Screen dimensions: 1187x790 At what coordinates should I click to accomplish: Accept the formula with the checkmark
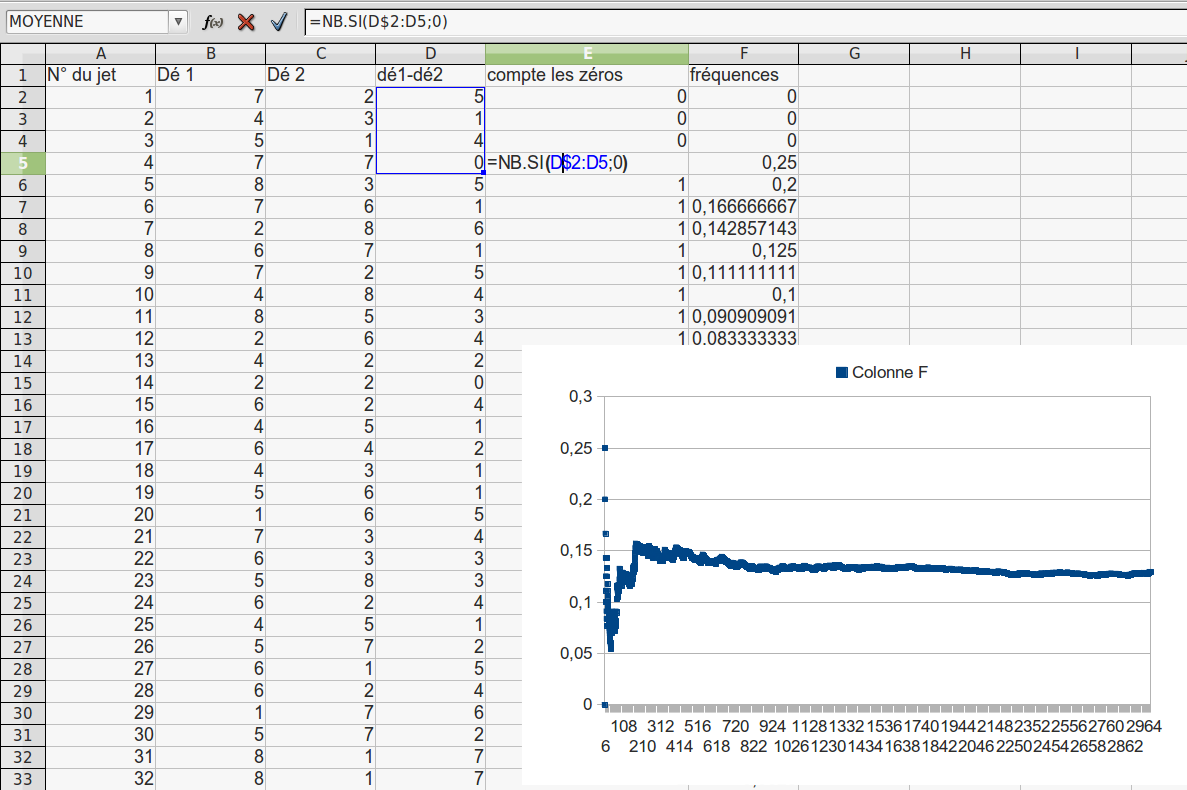pyautogui.click(x=279, y=21)
